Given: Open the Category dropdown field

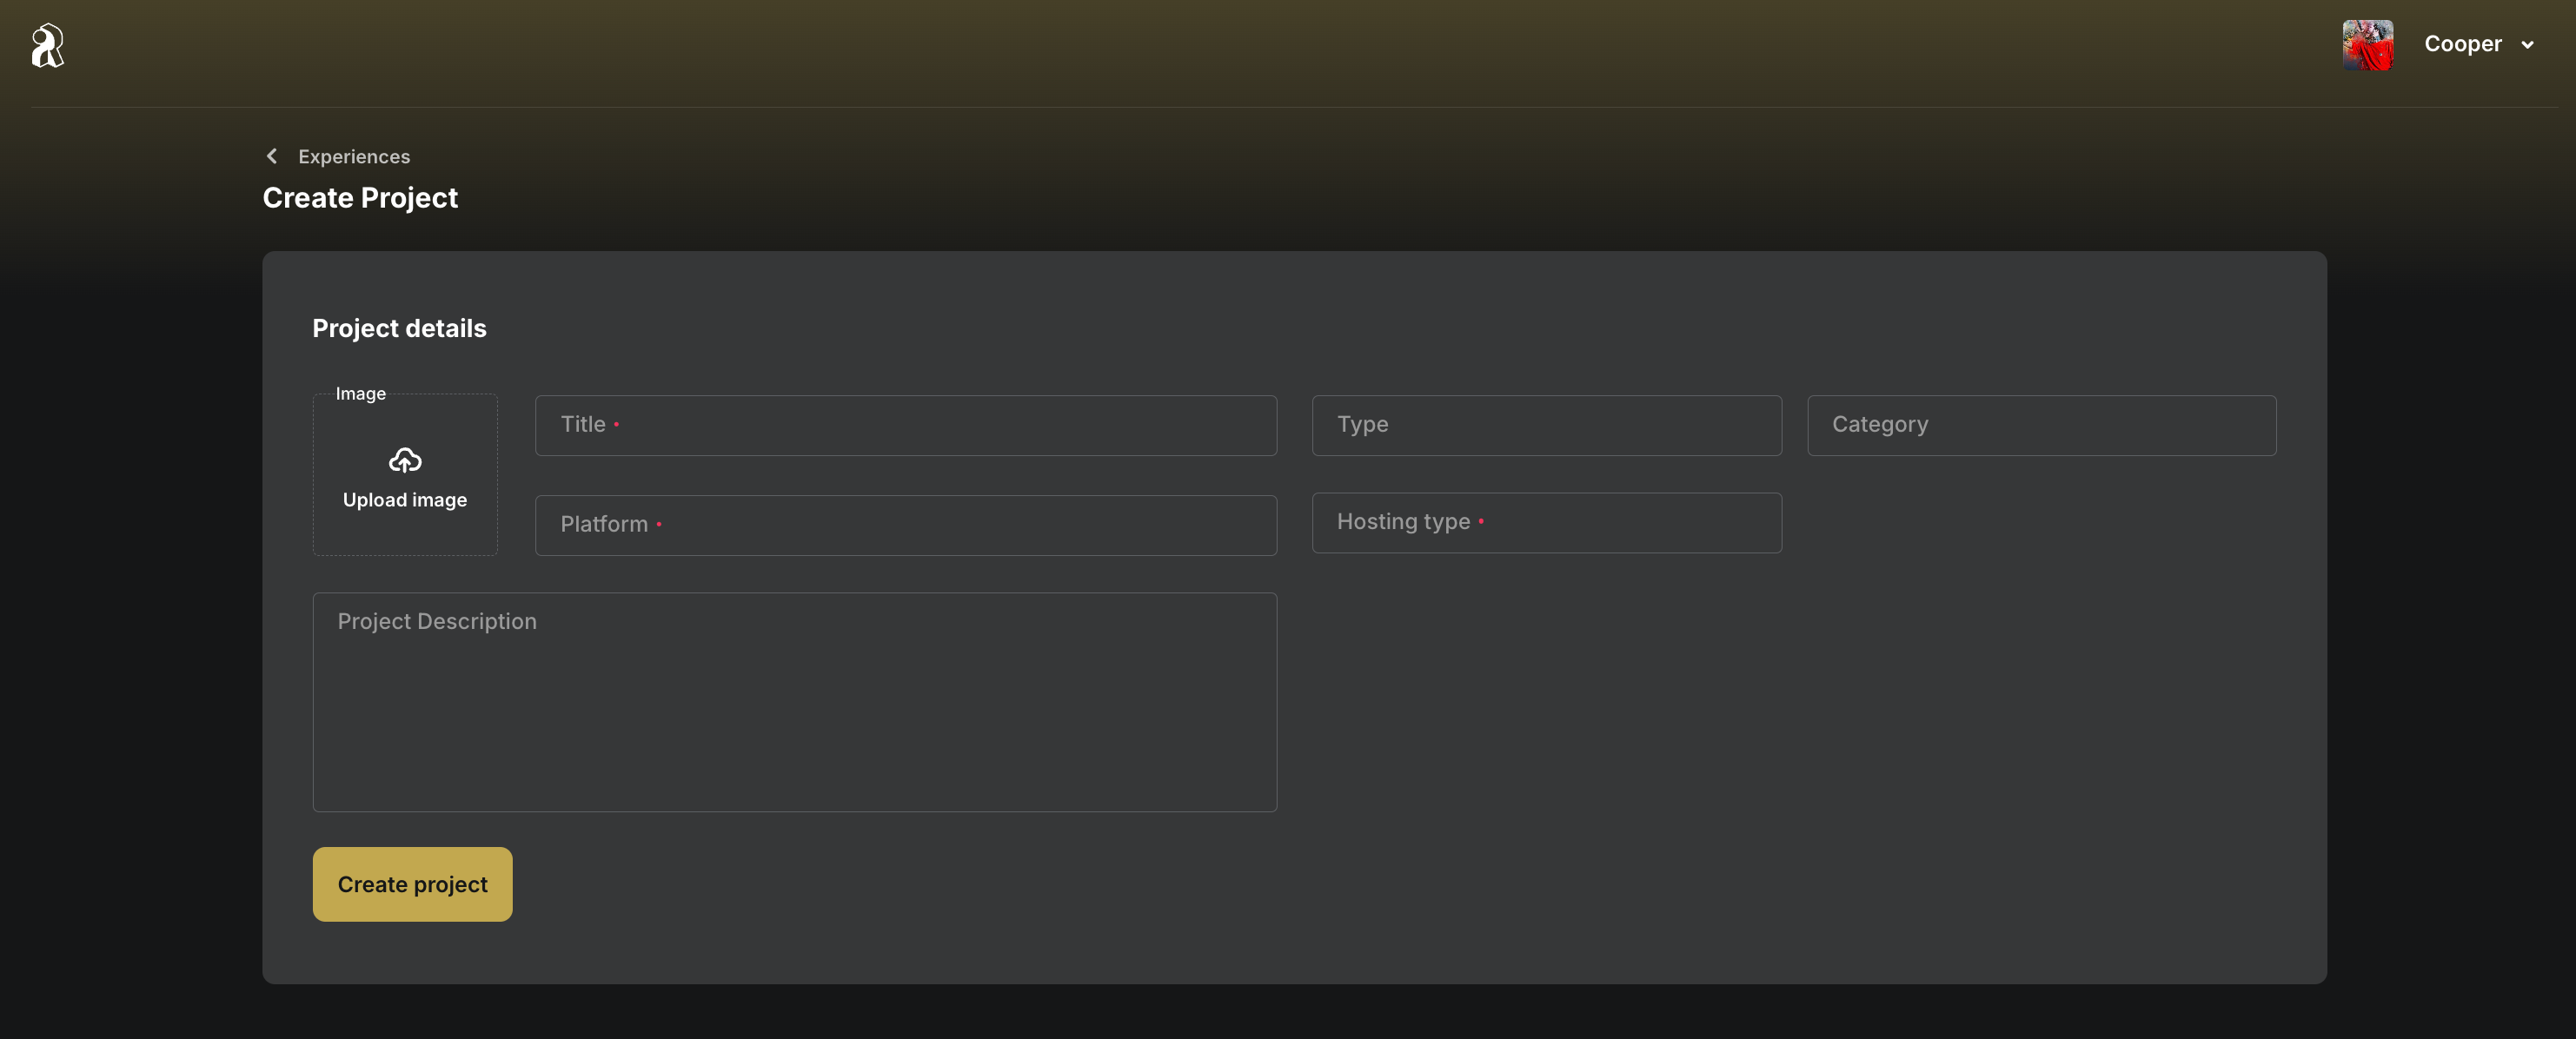Looking at the screenshot, I should (x=2041, y=425).
